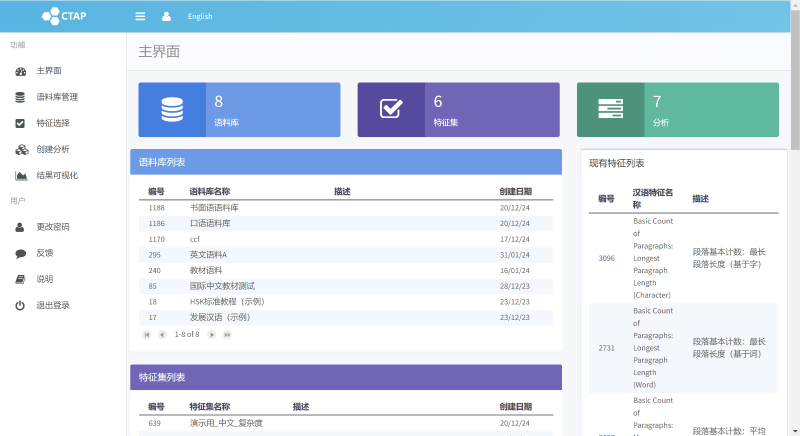Click 退出登录 to log out
This screenshot has width=800, height=436.
coord(53,305)
